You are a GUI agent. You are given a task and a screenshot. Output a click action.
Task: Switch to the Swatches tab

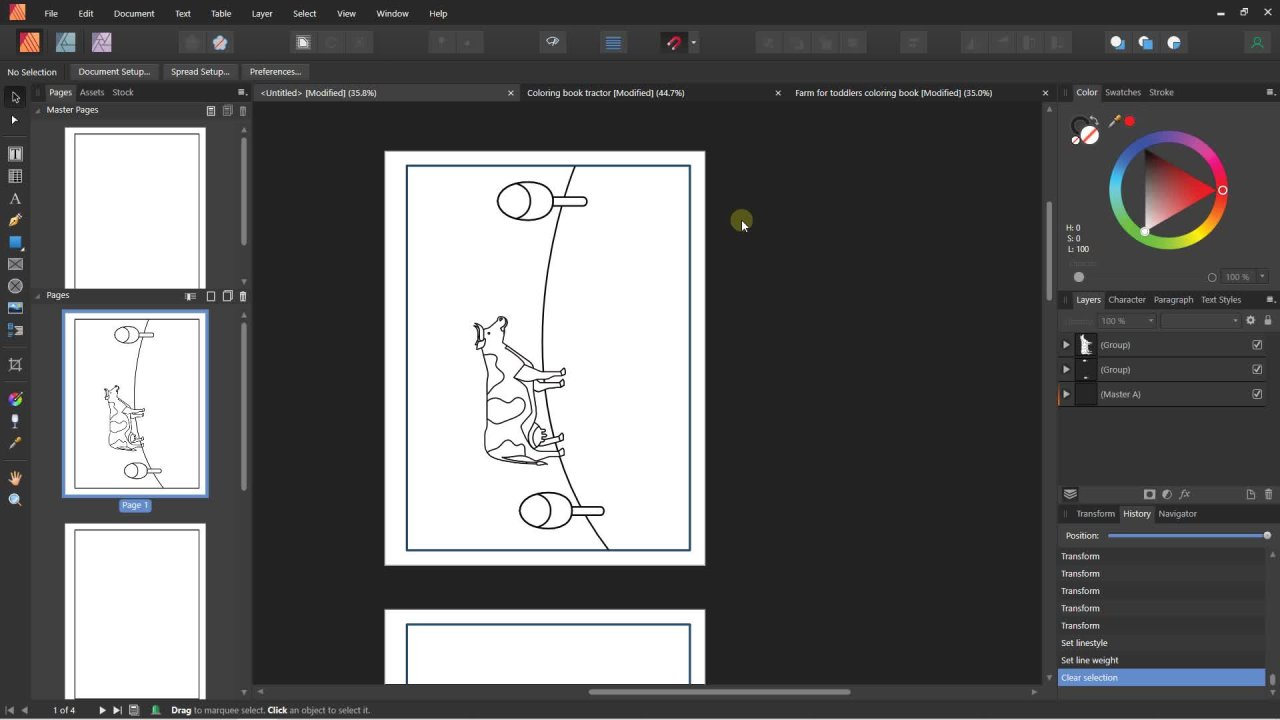pos(1122,92)
